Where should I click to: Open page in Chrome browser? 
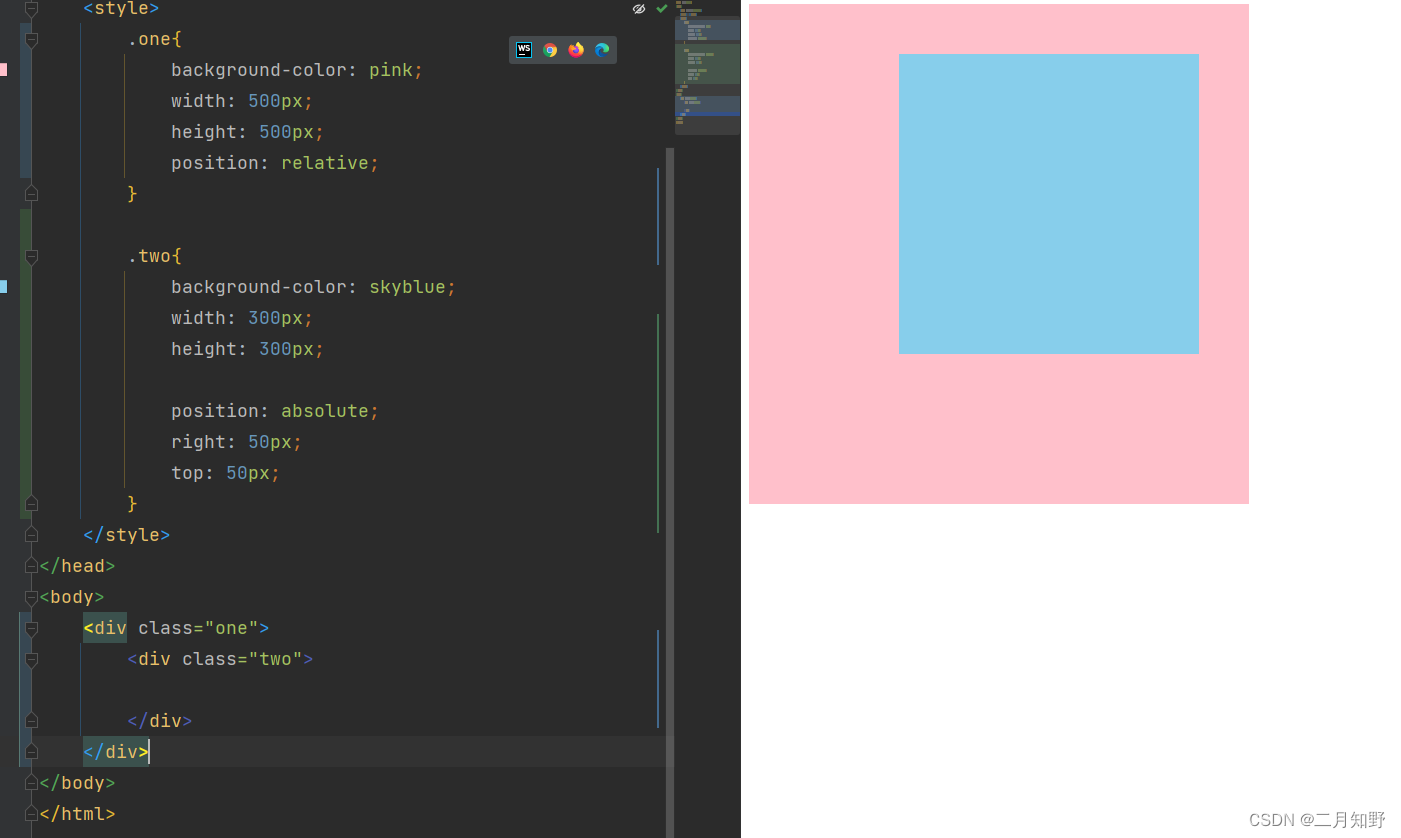(x=550, y=50)
